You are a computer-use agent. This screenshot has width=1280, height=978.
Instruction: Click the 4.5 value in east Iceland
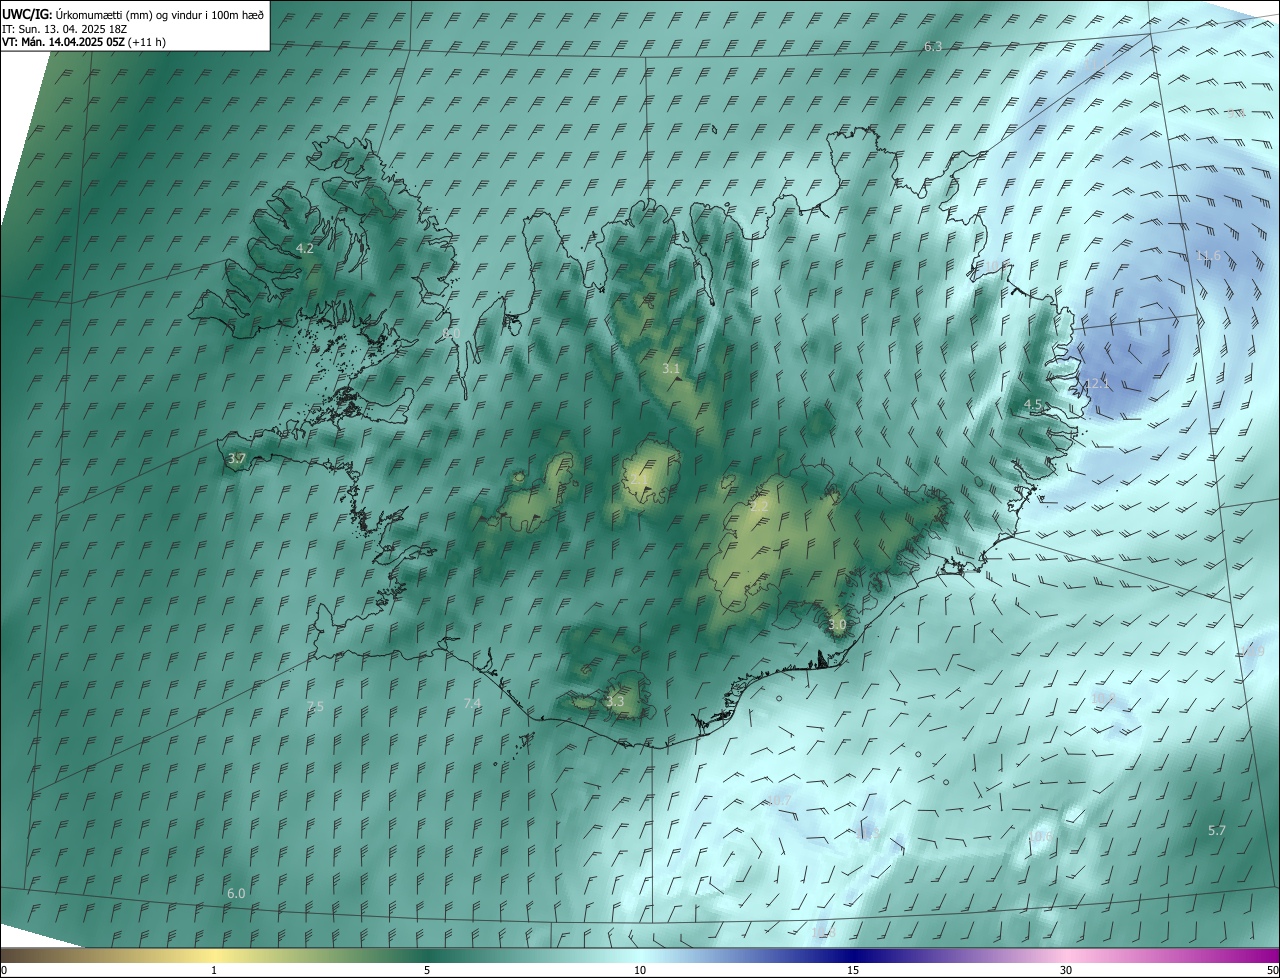pos(1033,405)
